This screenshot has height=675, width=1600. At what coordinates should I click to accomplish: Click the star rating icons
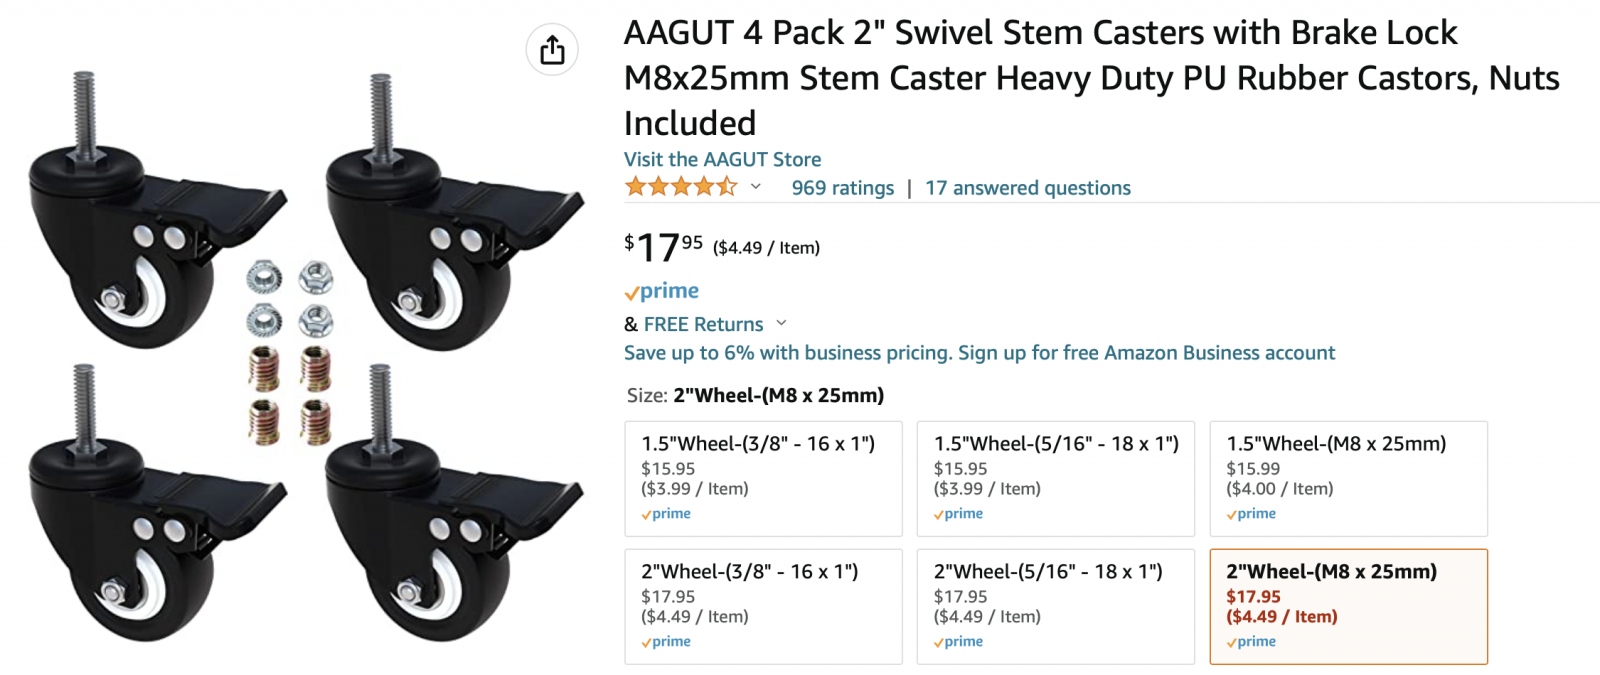[681, 187]
